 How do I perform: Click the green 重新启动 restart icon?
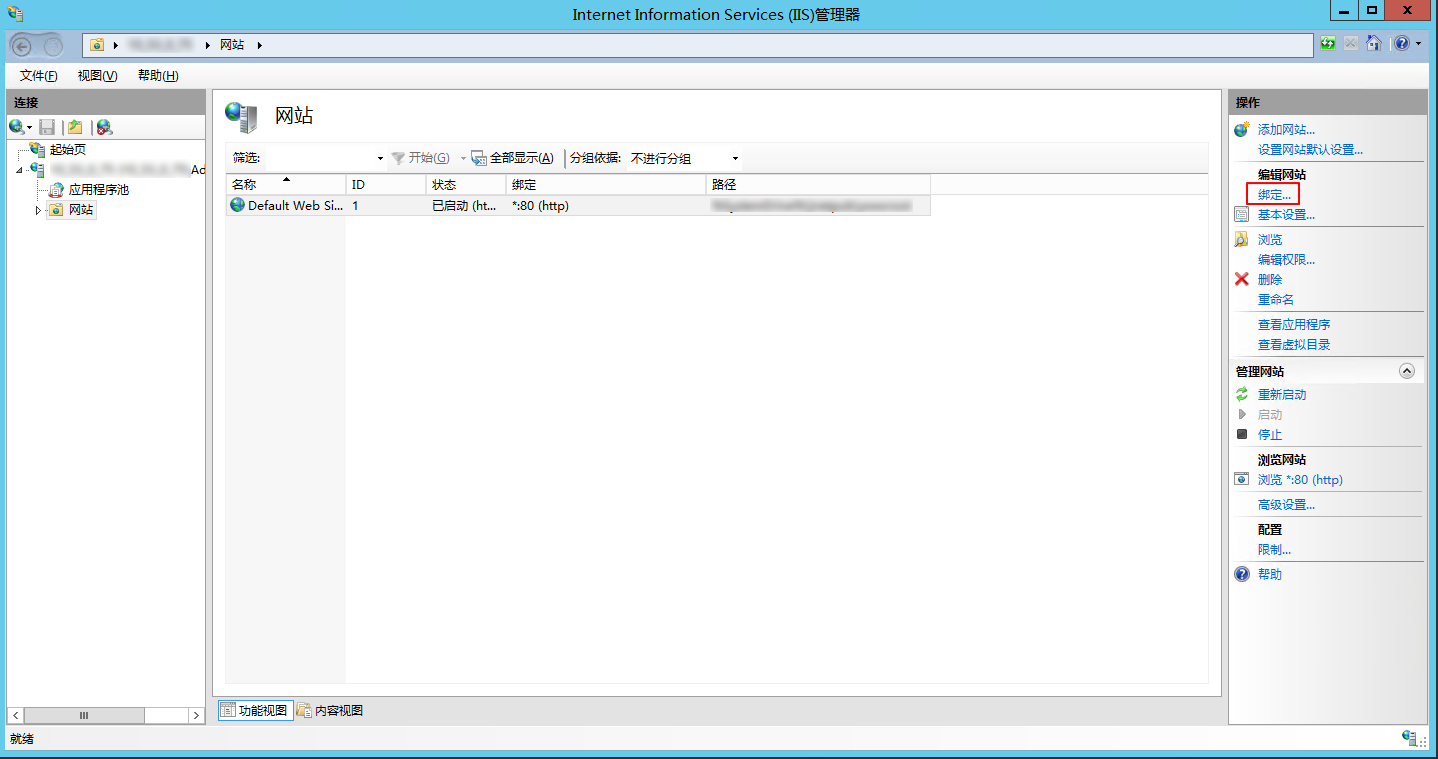(x=1242, y=395)
